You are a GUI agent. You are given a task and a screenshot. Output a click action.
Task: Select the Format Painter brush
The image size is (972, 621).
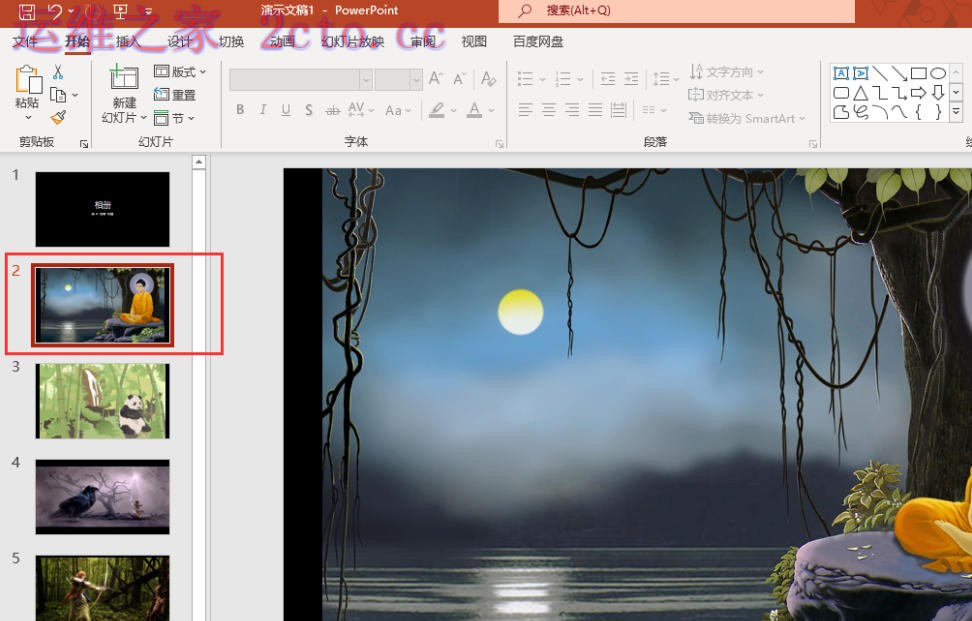point(58,117)
